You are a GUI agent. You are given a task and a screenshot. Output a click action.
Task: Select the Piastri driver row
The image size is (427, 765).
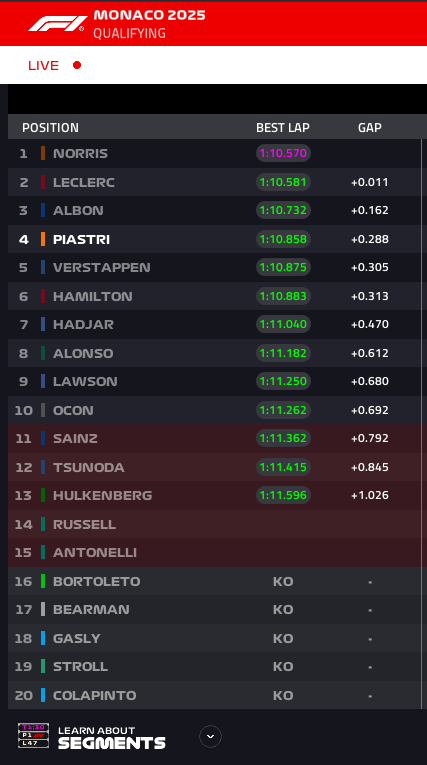click(x=215, y=239)
